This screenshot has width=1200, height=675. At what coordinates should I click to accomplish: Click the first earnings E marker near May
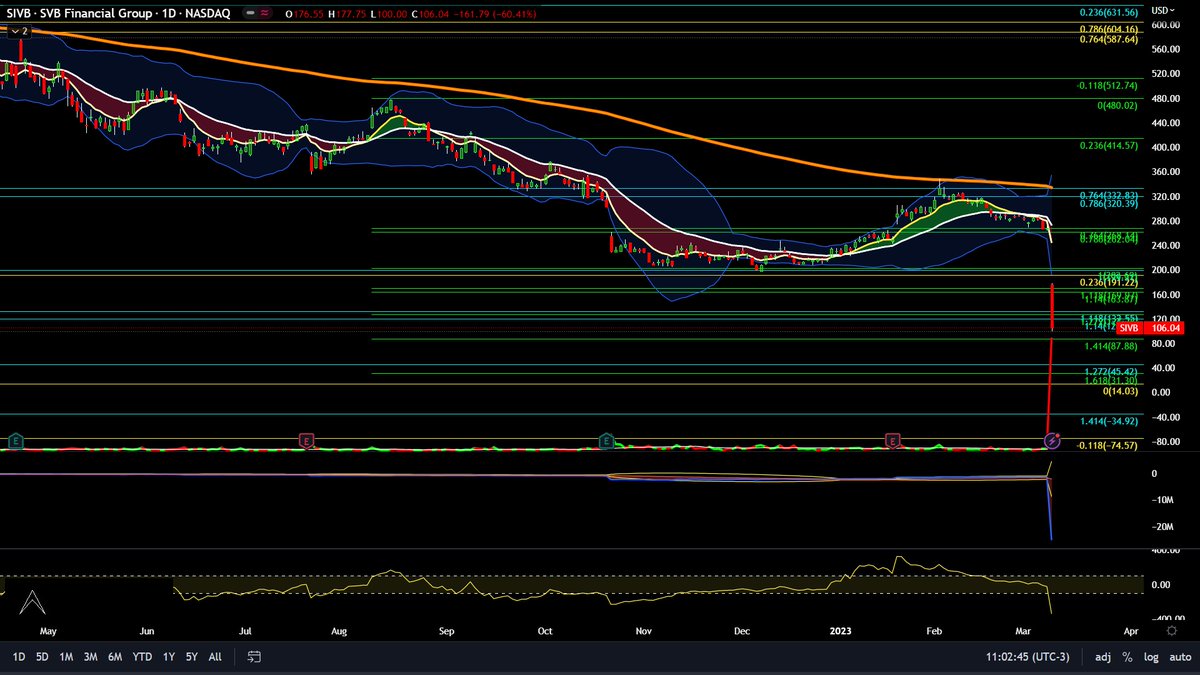click(x=15, y=440)
